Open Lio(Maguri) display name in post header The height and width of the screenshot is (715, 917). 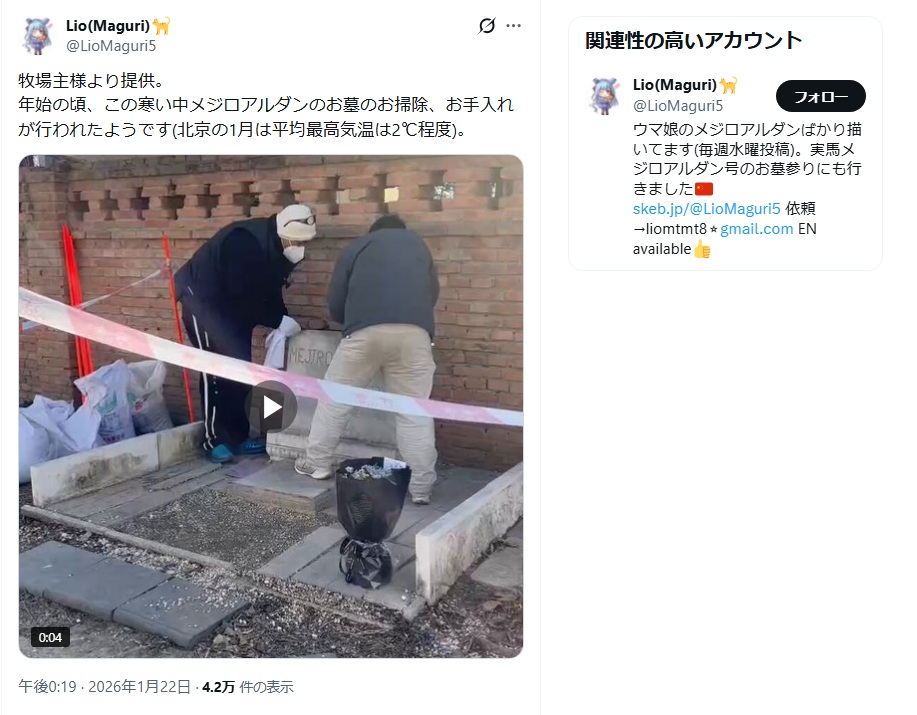pos(108,26)
